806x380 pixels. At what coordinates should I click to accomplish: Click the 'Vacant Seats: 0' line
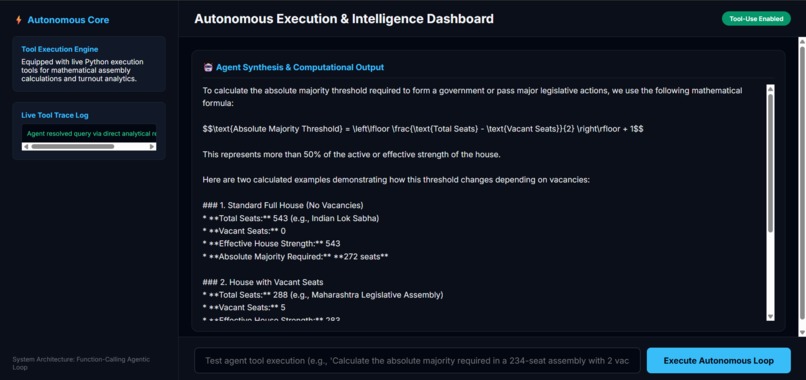click(x=244, y=231)
